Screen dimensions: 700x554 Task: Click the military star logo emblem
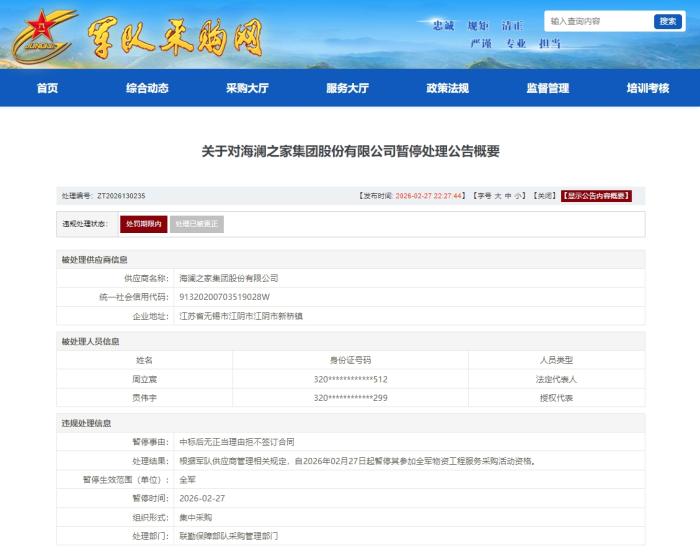pos(42,36)
